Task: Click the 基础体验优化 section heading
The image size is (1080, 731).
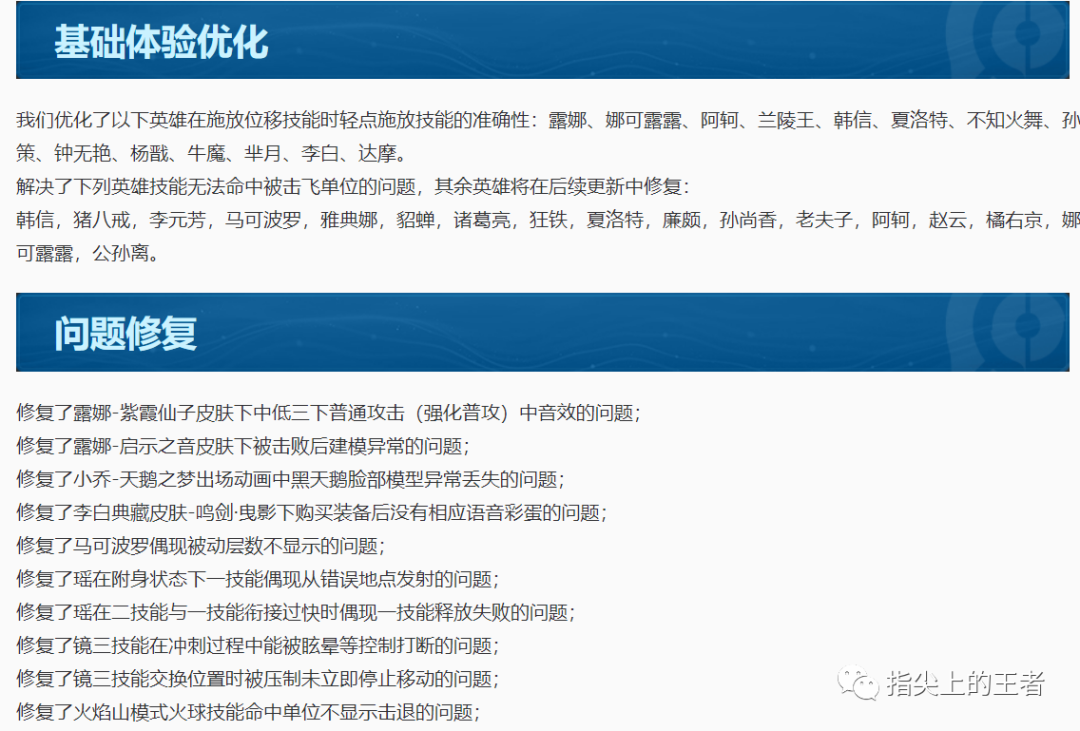Action: click(161, 41)
